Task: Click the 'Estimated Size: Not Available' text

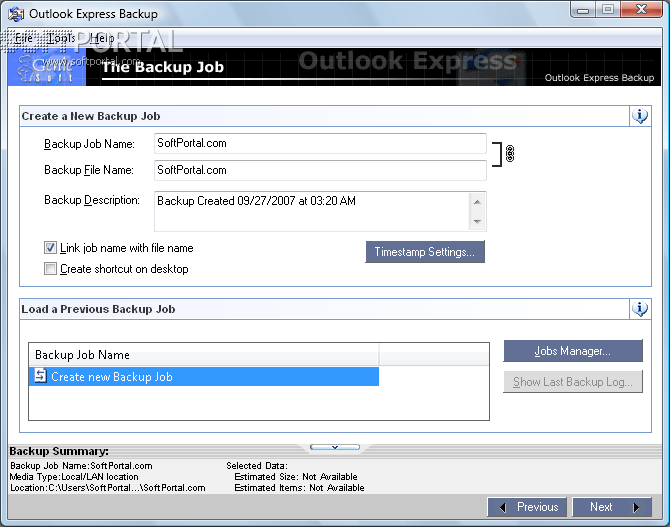Action: pos(296,477)
